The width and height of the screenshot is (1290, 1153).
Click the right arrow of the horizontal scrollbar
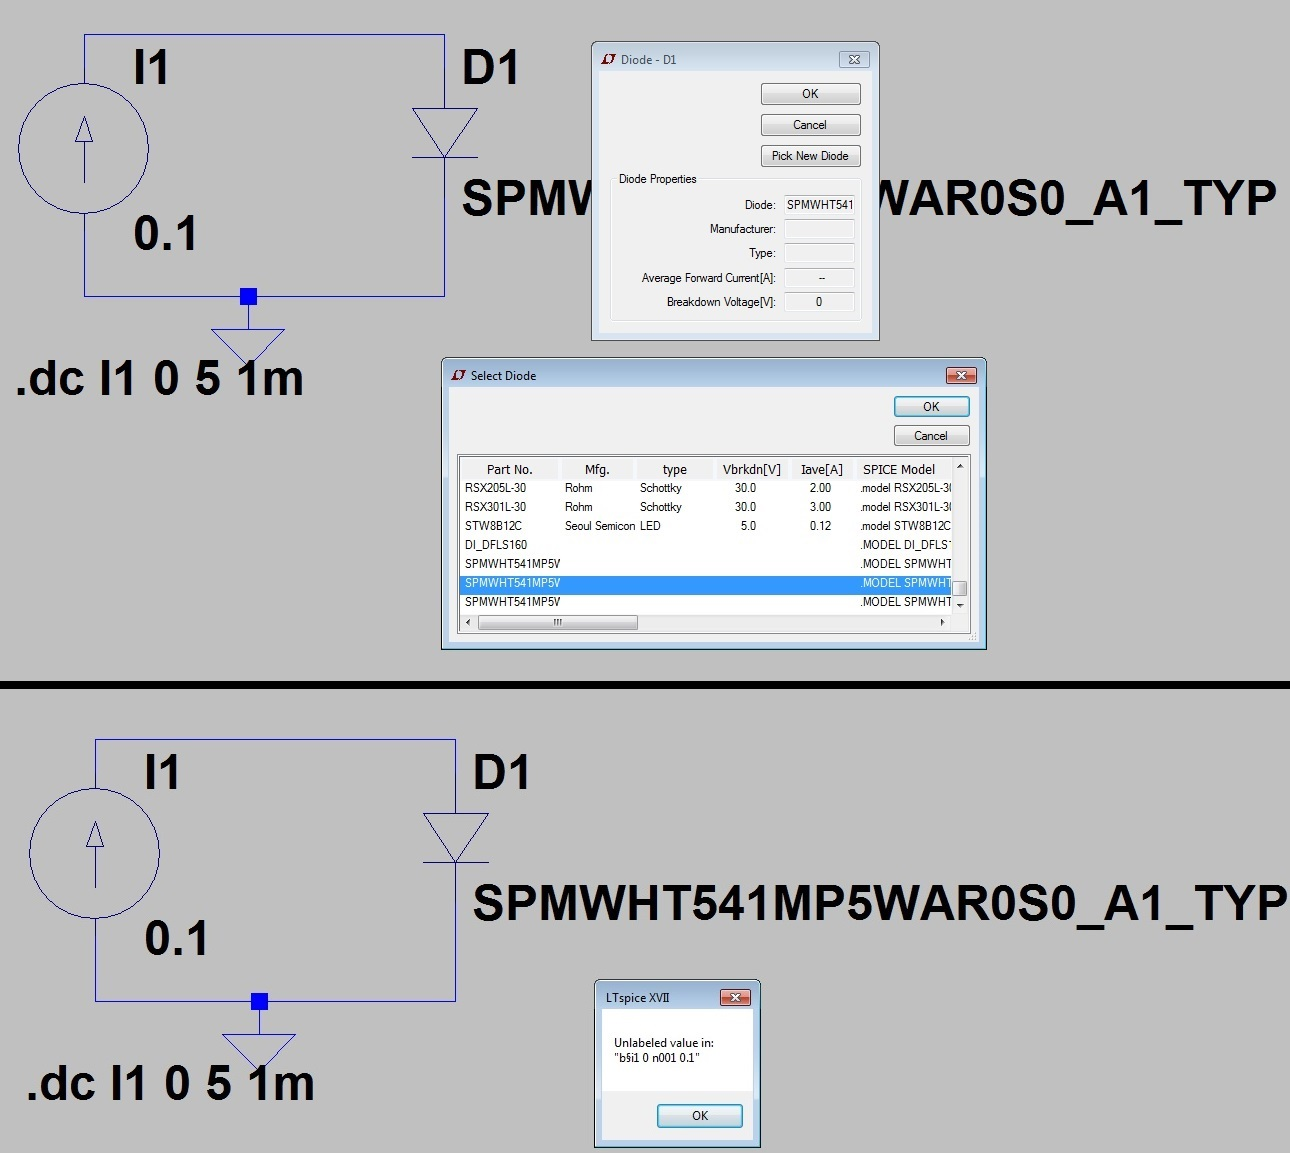(x=942, y=622)
